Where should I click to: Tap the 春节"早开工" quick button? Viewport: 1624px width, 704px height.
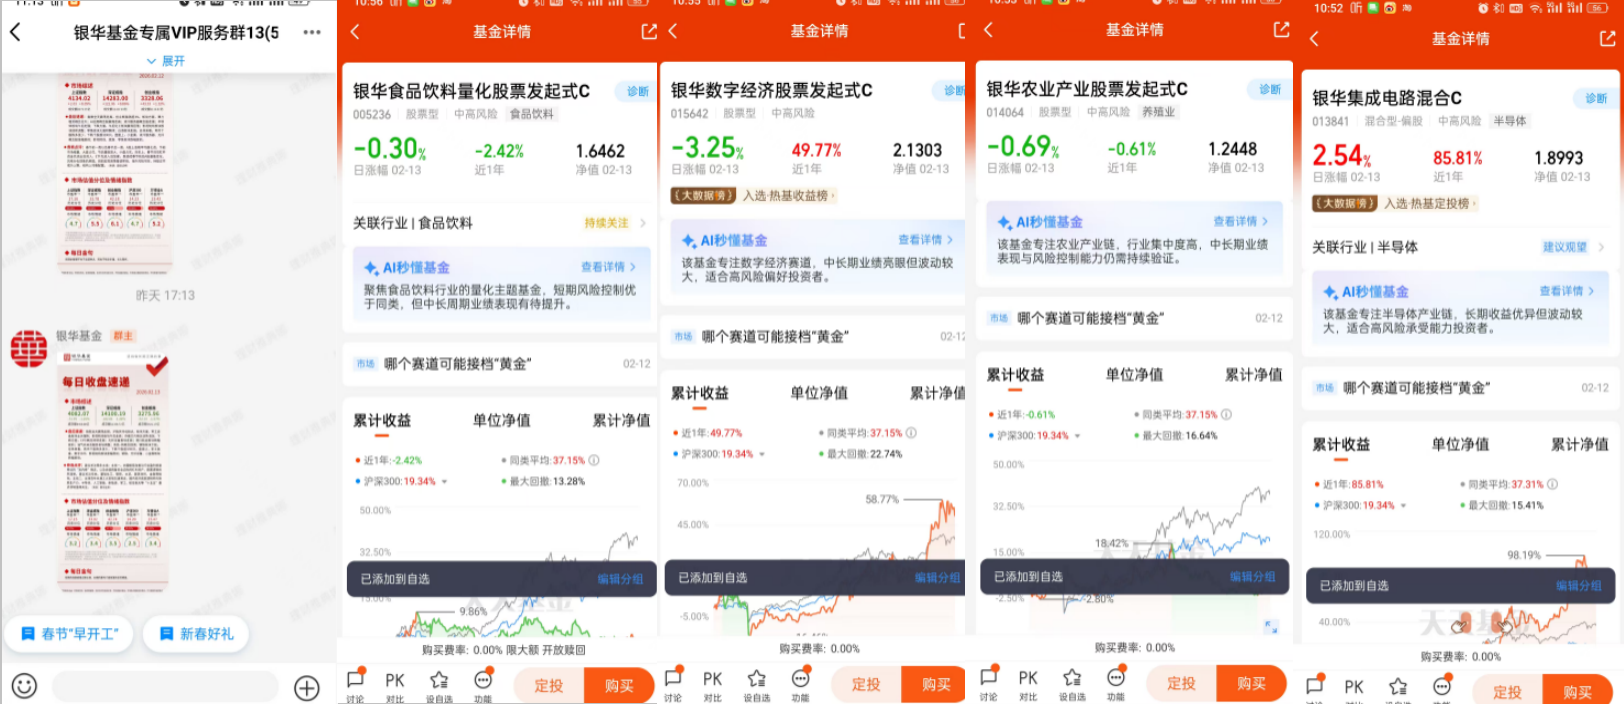tap(70, 633)
